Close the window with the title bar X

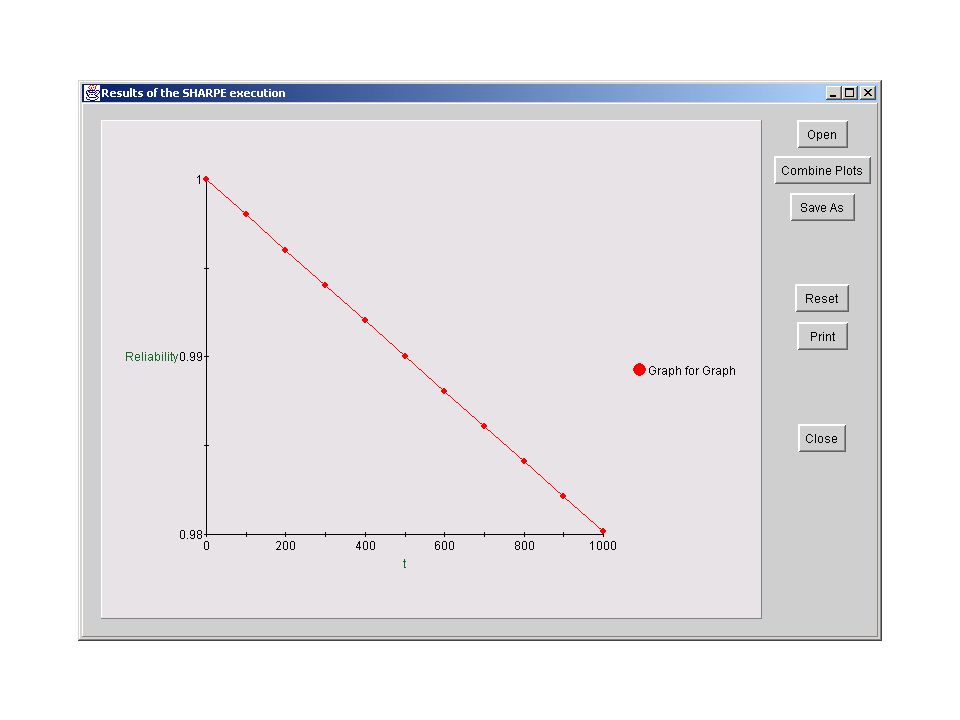click(x=868, y=93)
